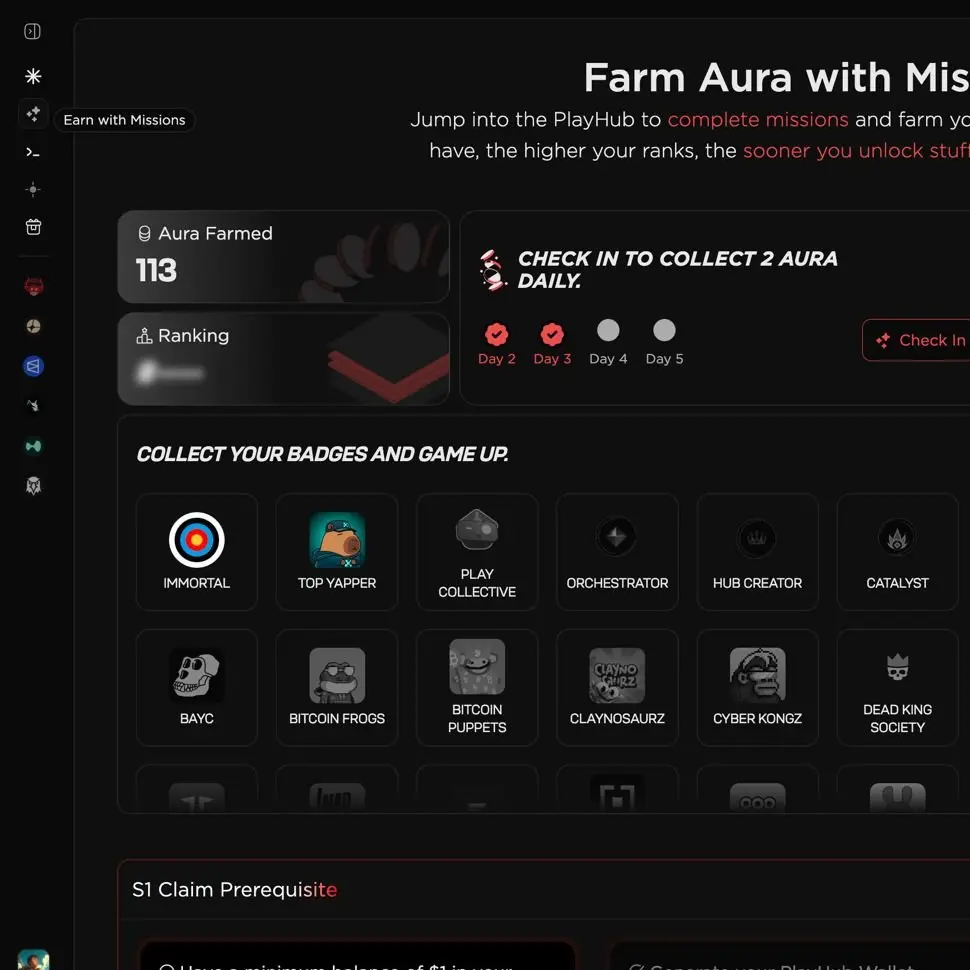Select the Bitcoin Frogs badge
970x970 pixels.
(x=337, y=687)
